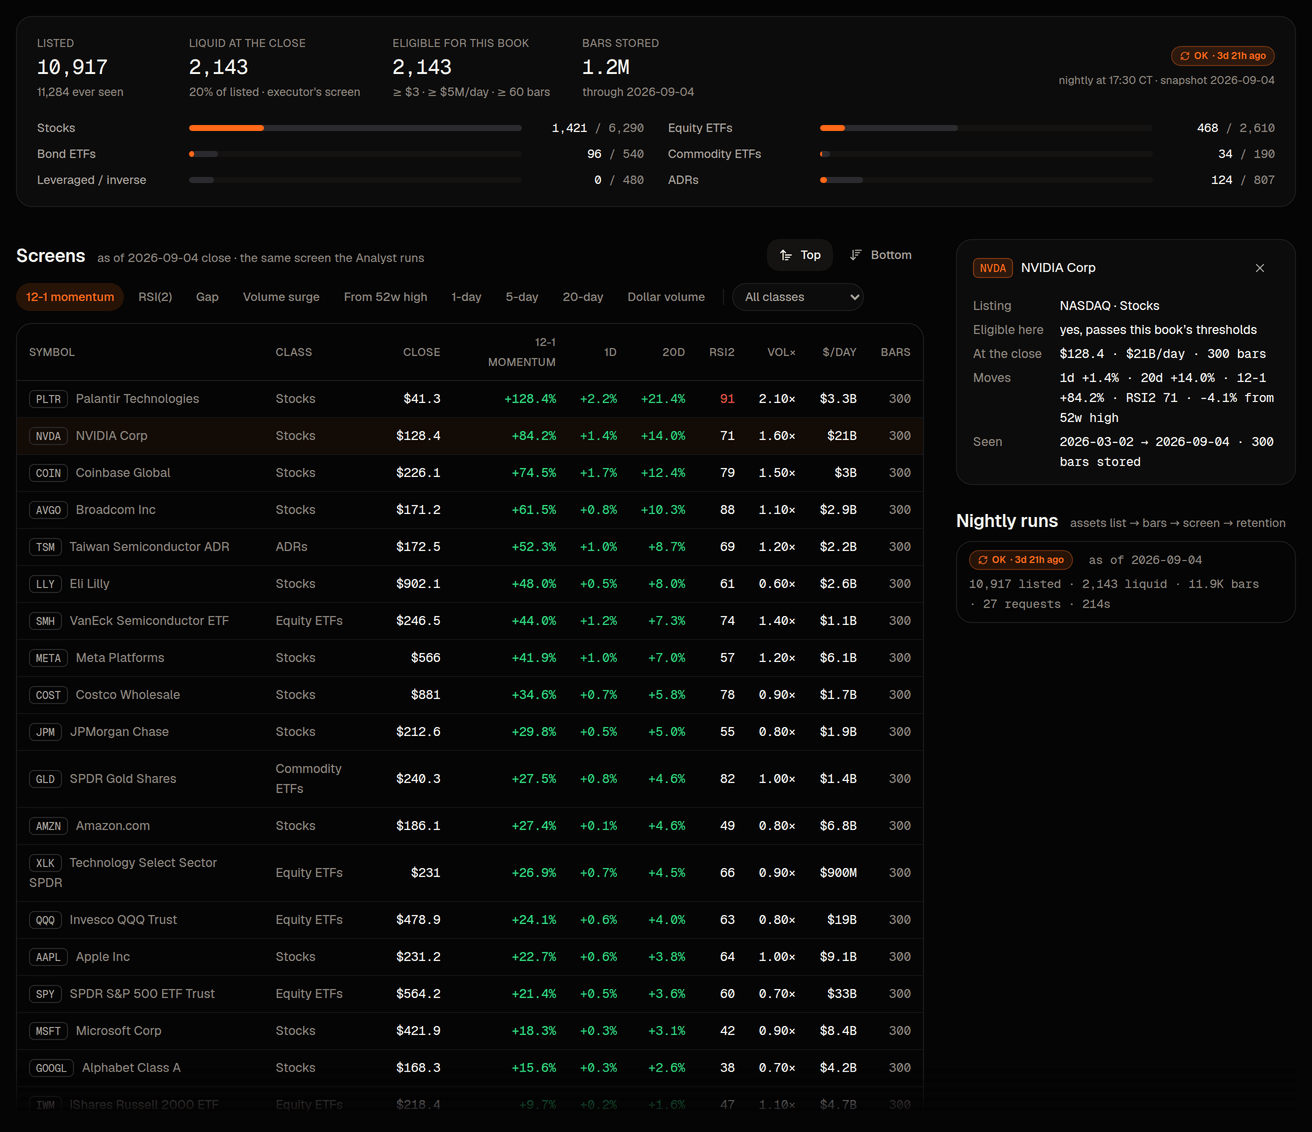
Task: Sort by the BARS column header
Action: pyautogui.click(x=896, y=352)
